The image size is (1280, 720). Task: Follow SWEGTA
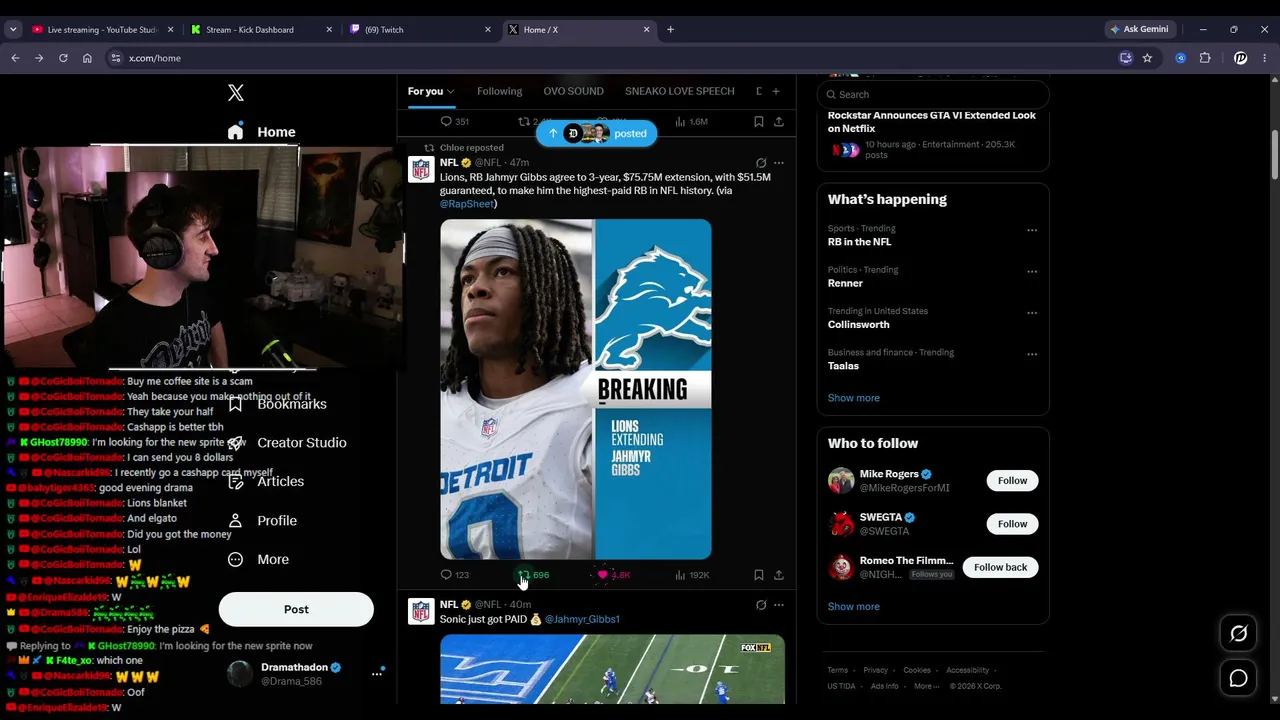(1012, 524)
